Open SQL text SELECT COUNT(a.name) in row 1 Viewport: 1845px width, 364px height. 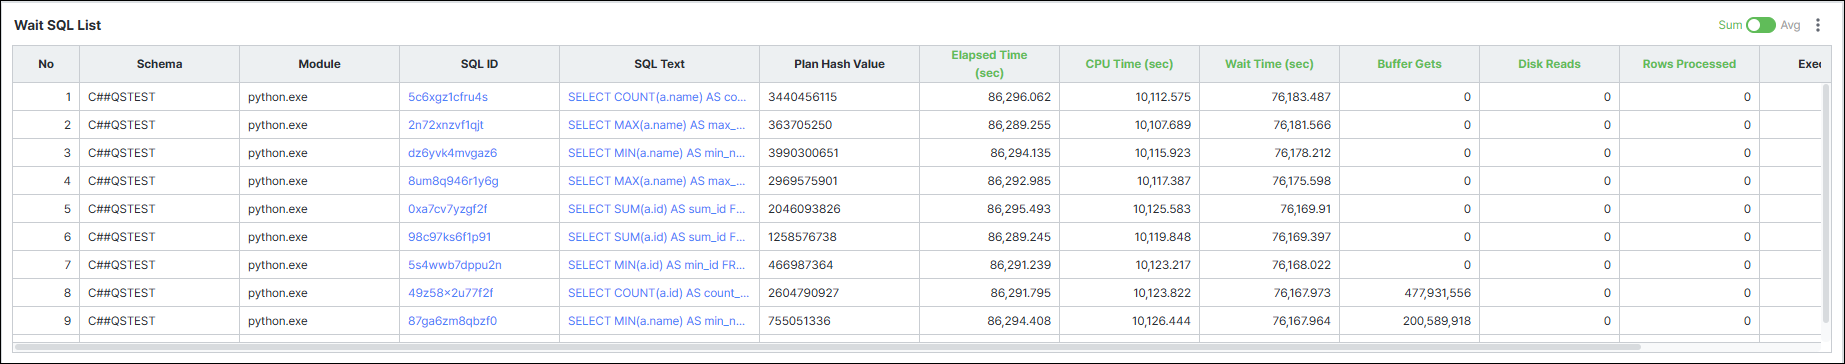pos(657,97)
